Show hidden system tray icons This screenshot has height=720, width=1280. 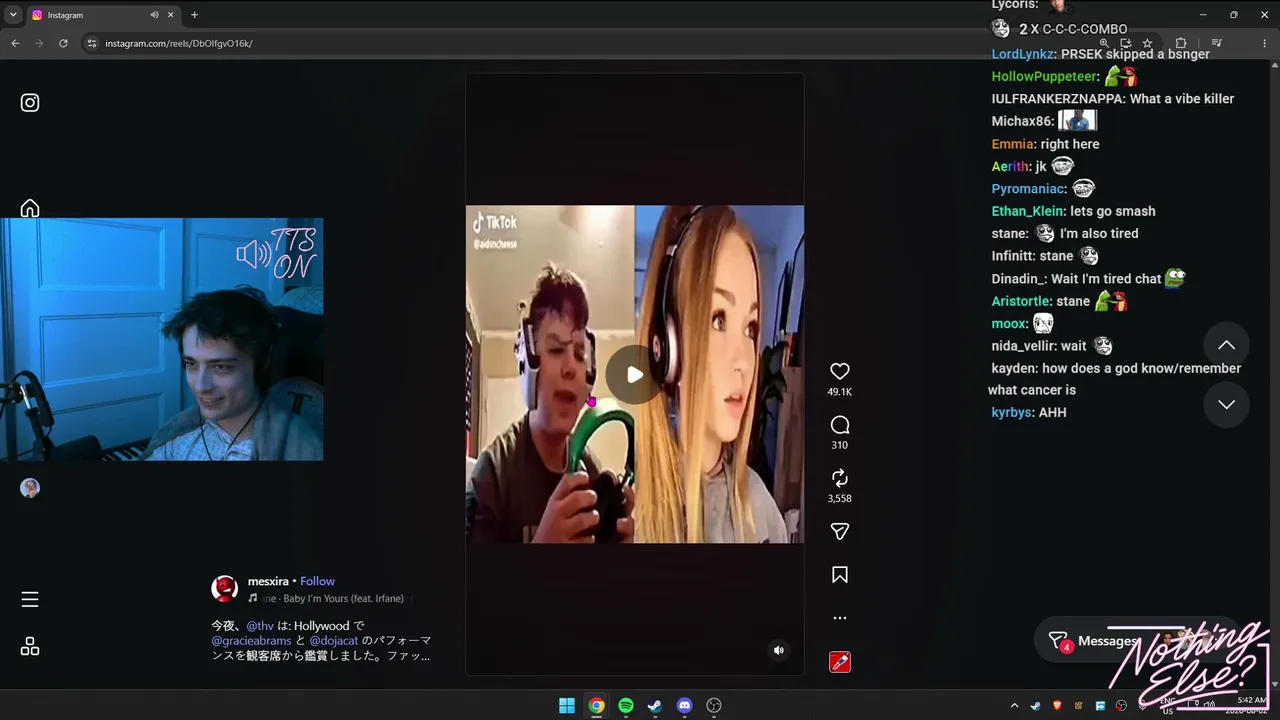click(x=1014, y=705)
